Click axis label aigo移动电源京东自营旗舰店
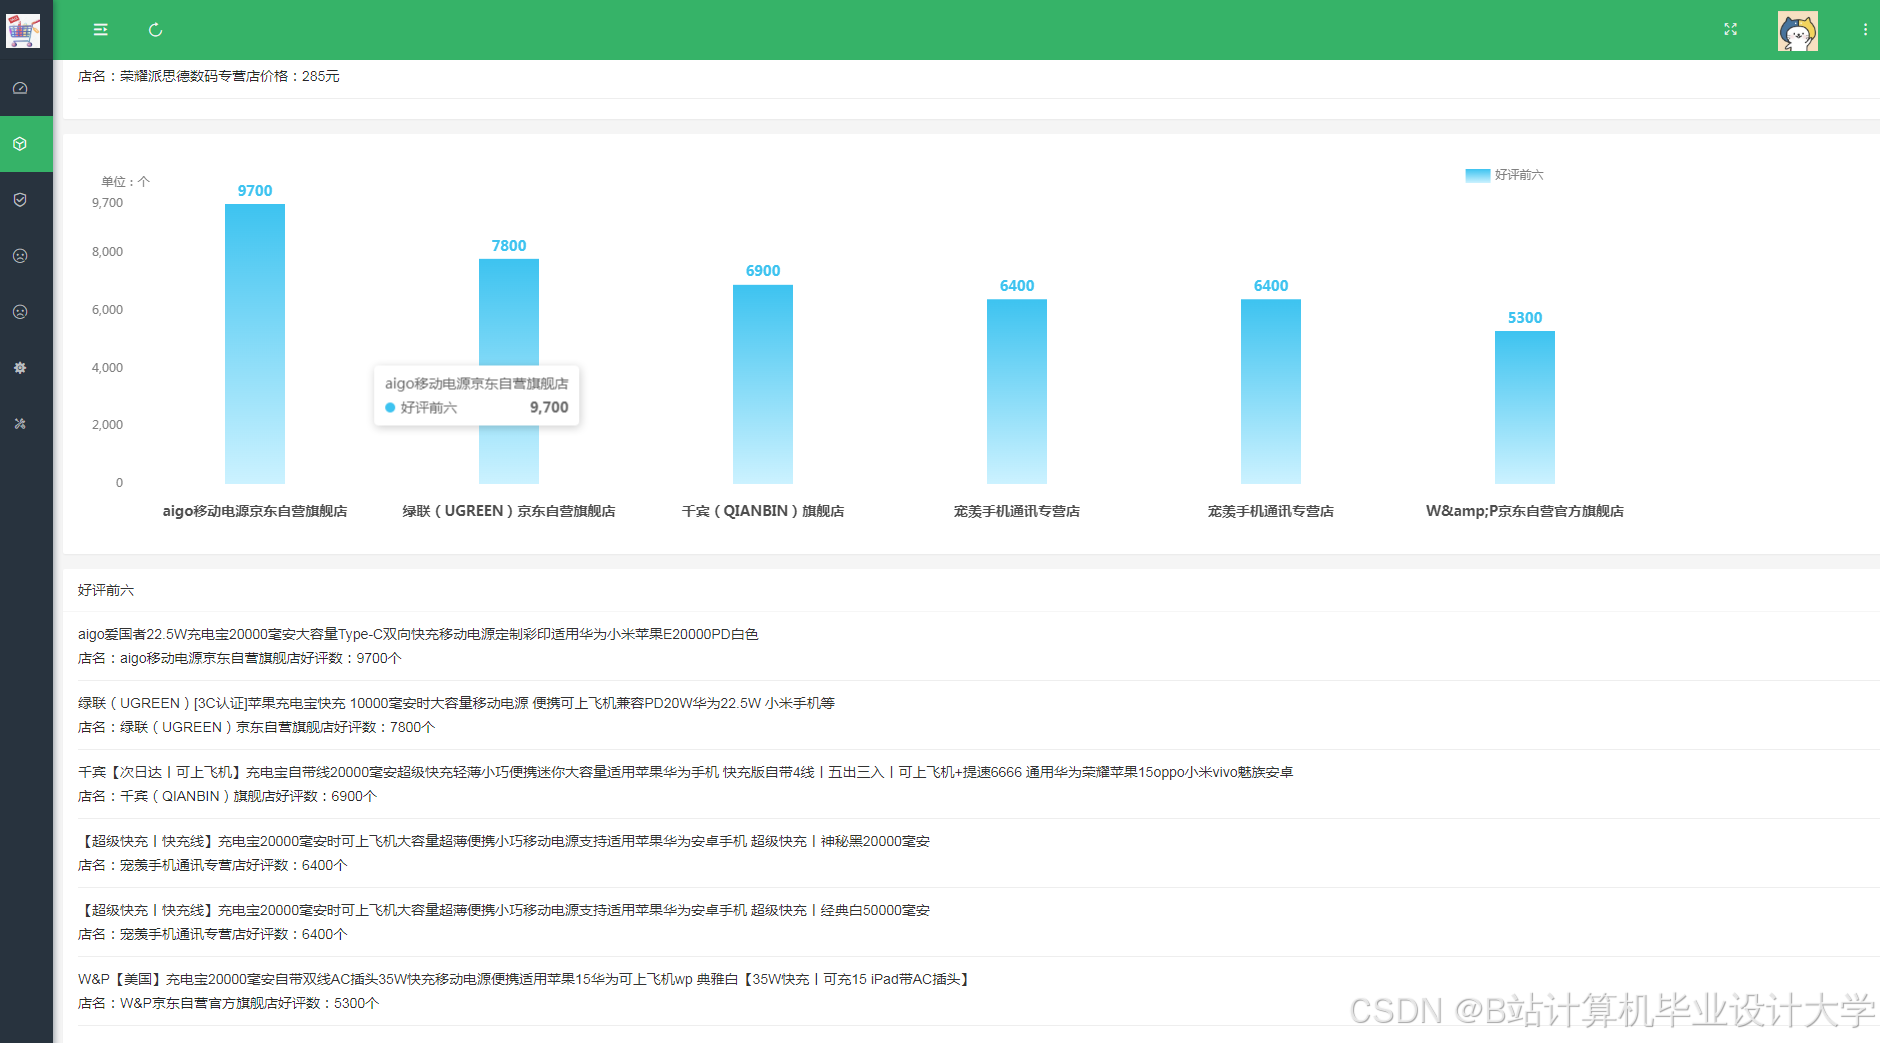 point(255,511)
